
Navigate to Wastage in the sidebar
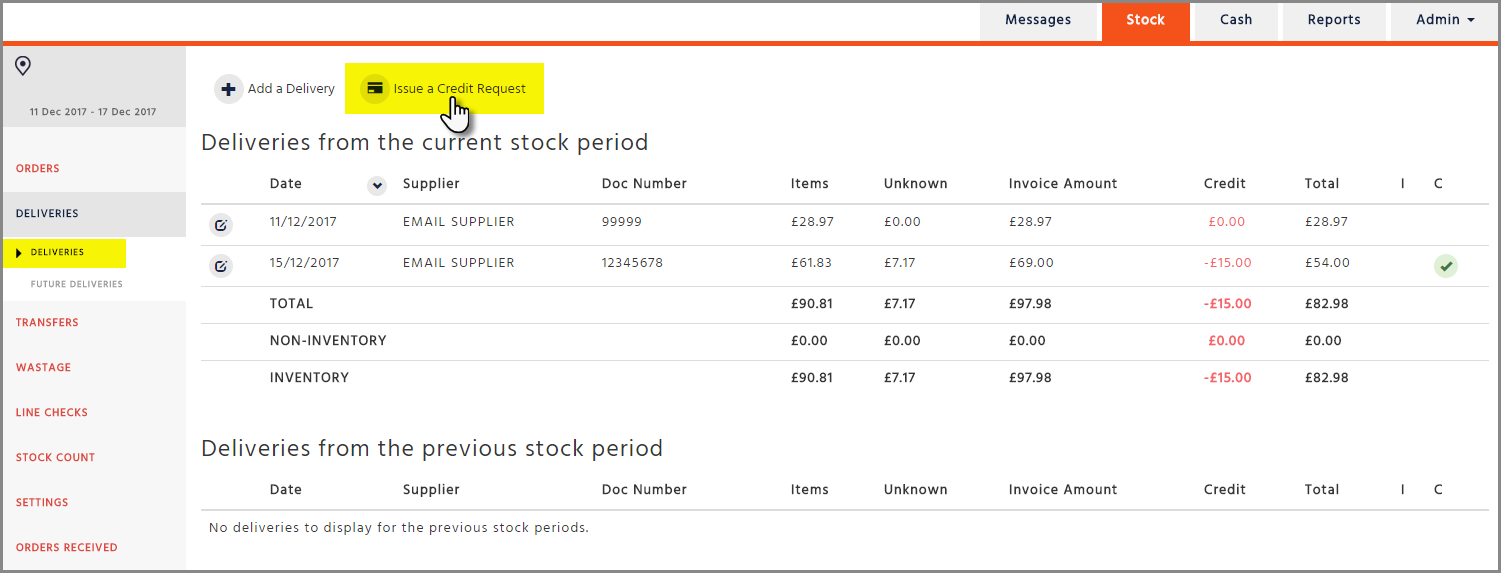43,368
